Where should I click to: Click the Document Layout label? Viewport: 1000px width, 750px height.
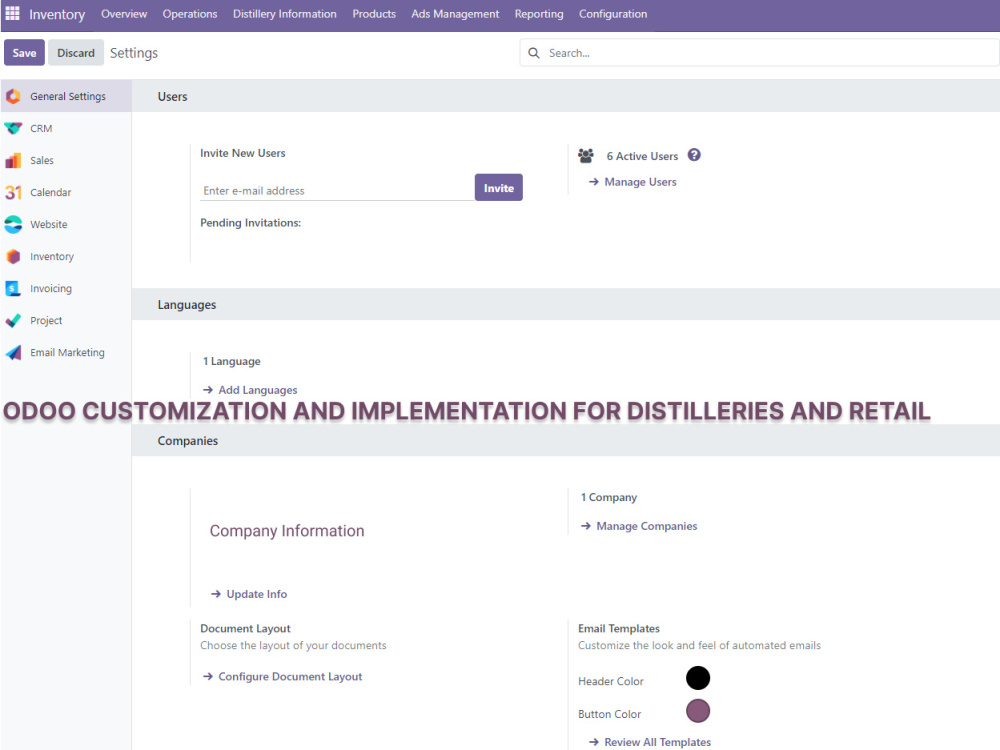(x=245, y=628)
